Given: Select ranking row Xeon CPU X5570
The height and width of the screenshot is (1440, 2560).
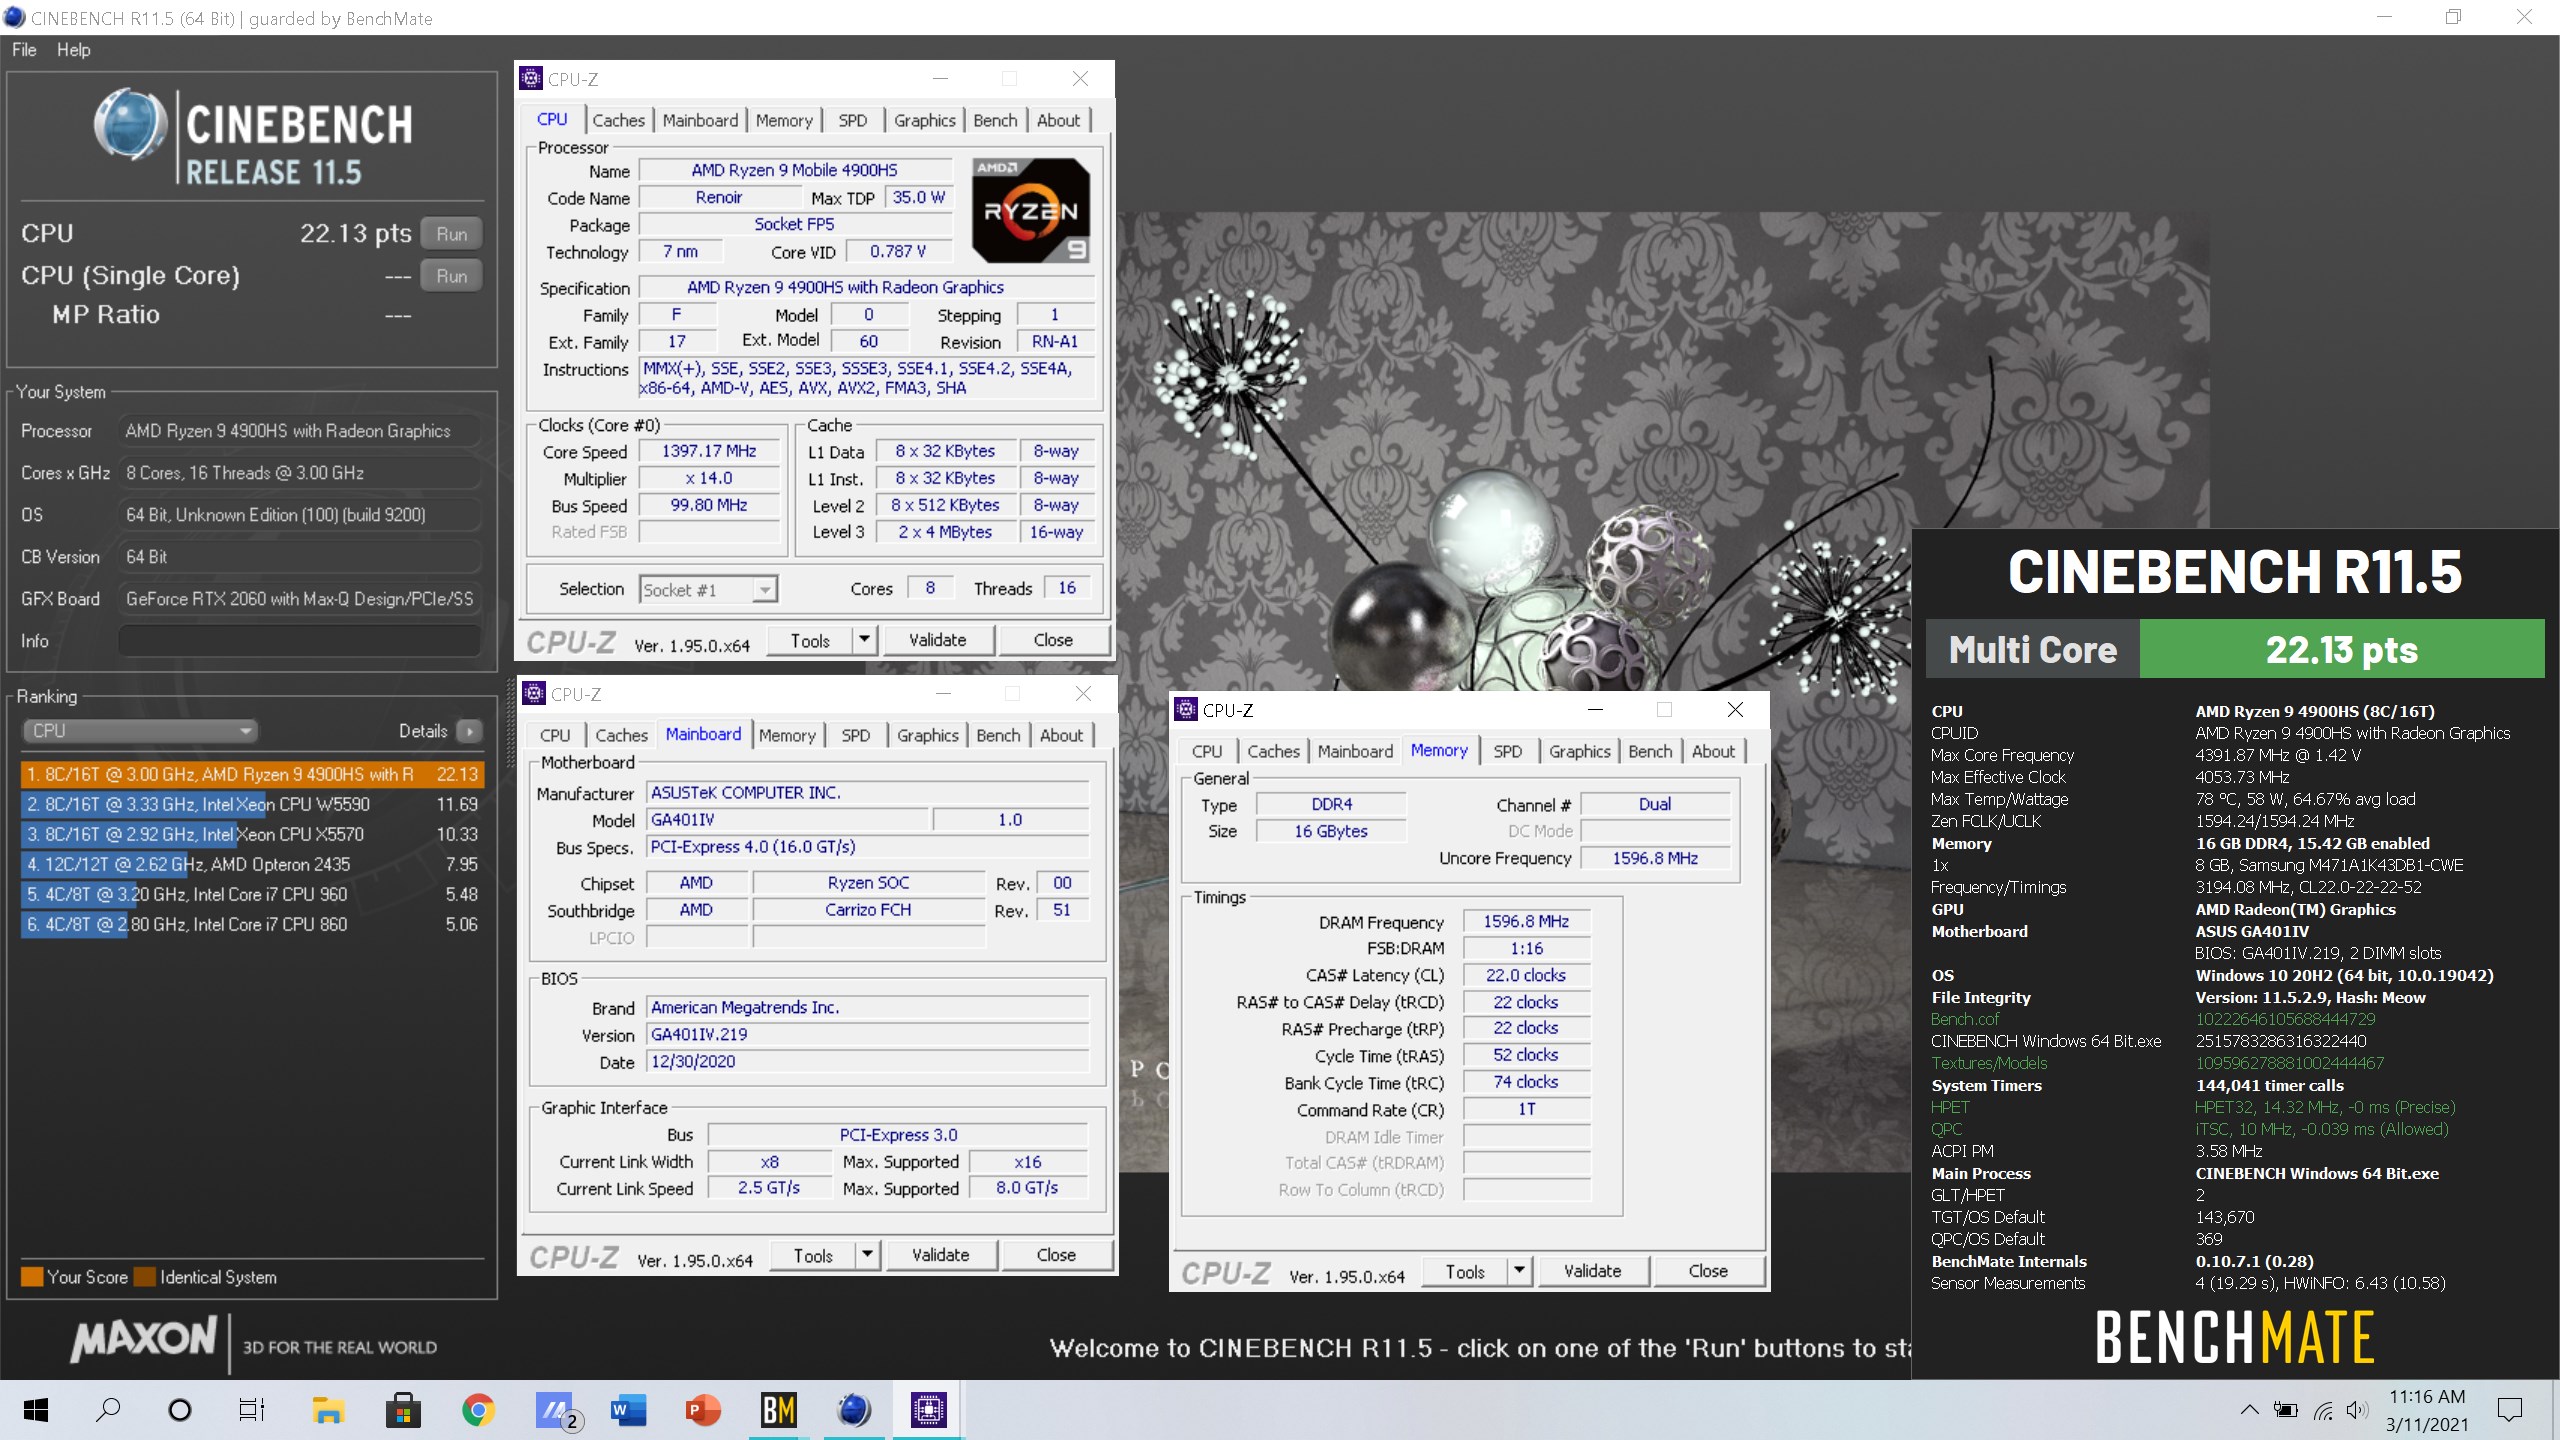Looking at the screenshot, I should coord(252,834).
